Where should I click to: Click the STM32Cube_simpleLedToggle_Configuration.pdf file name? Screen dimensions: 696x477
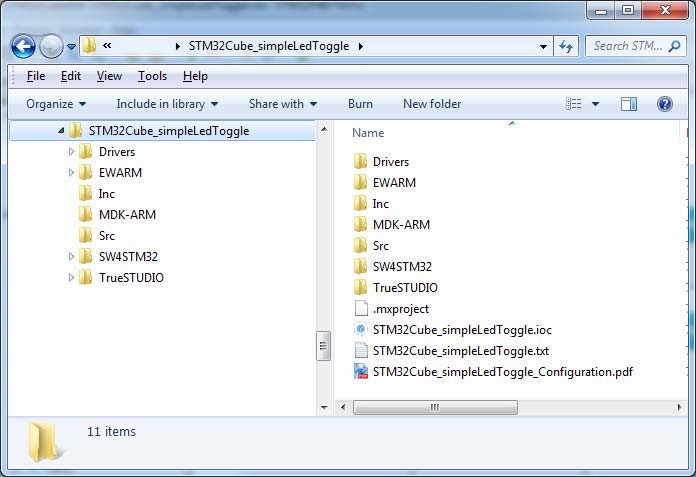[502, 372]
